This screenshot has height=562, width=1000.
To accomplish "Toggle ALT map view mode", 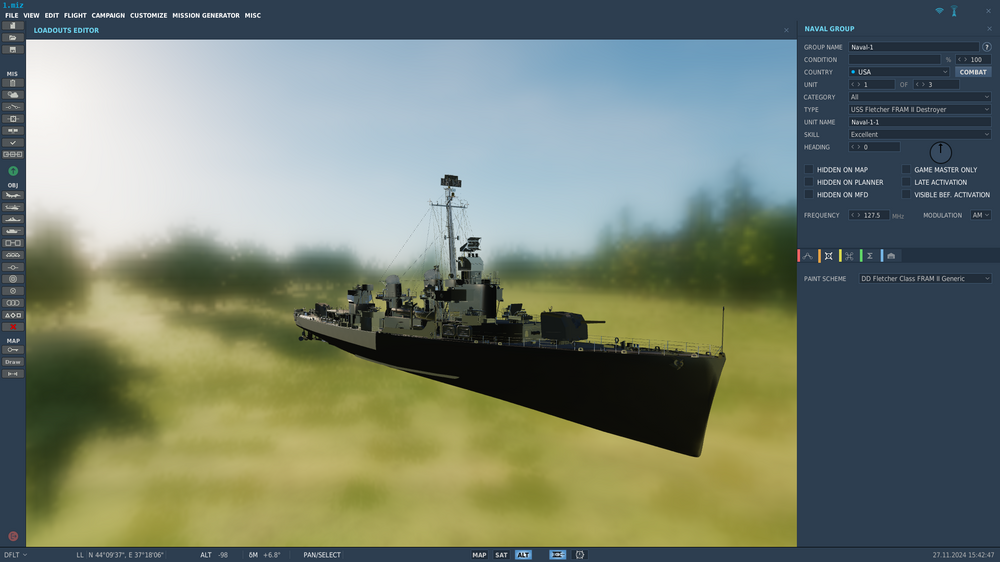I will pos(523,555).
